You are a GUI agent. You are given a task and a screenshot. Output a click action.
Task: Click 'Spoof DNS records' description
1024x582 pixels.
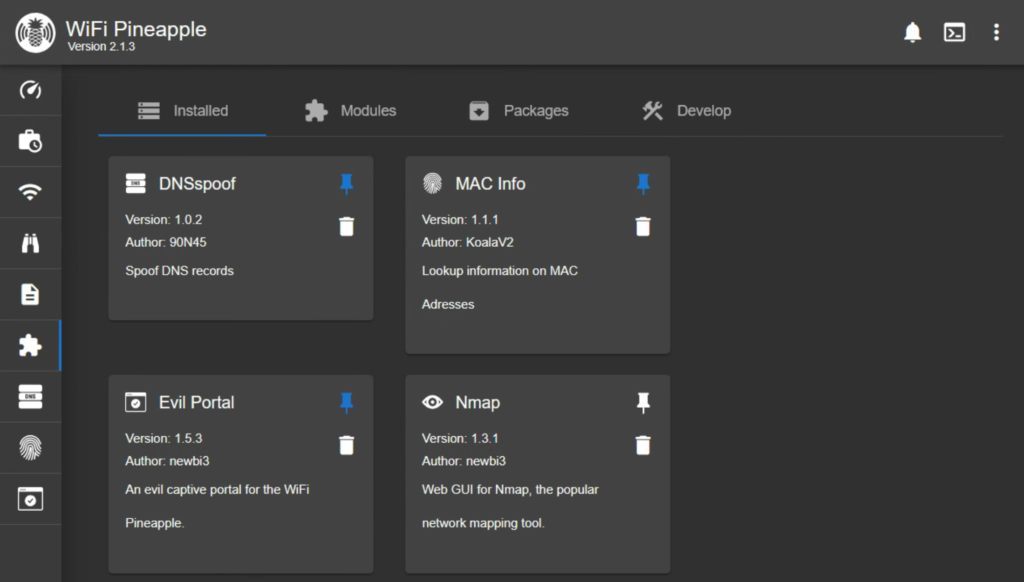pyautogui.click(x=180, y=270)
